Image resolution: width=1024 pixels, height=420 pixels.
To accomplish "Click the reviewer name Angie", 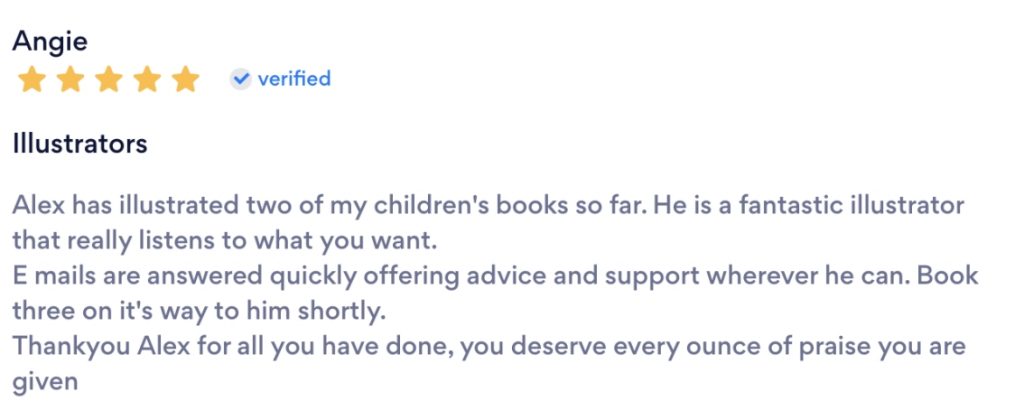I will (x=49, y=41).
